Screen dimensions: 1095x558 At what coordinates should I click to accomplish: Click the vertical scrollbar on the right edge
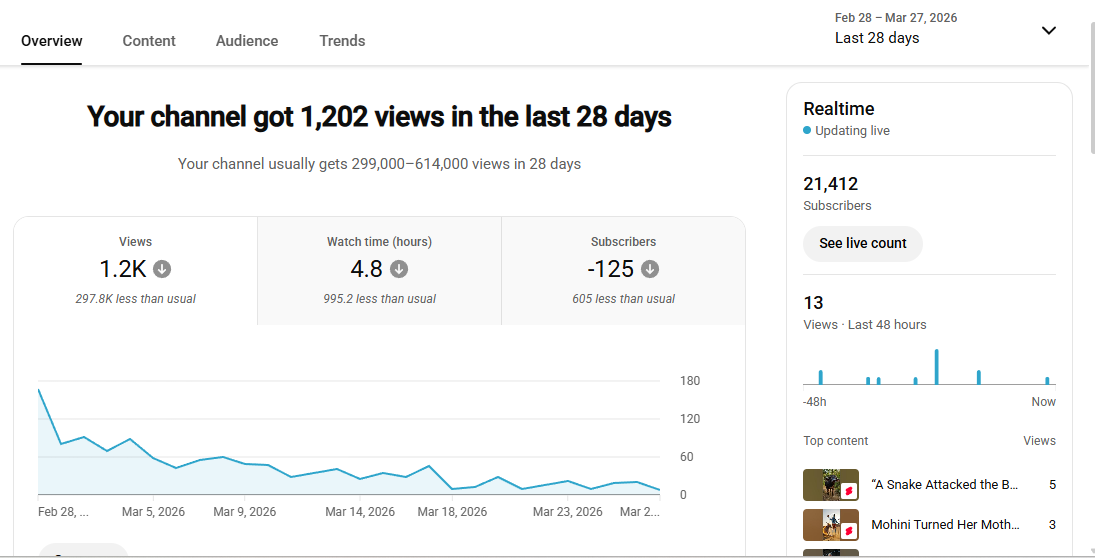1089,90
